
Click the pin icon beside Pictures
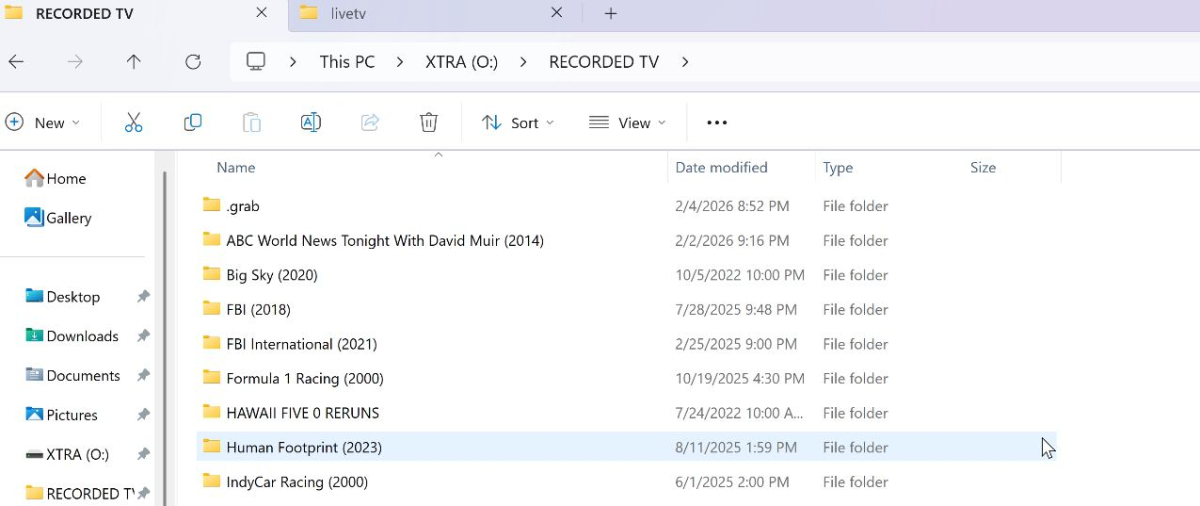click(143, 414)
